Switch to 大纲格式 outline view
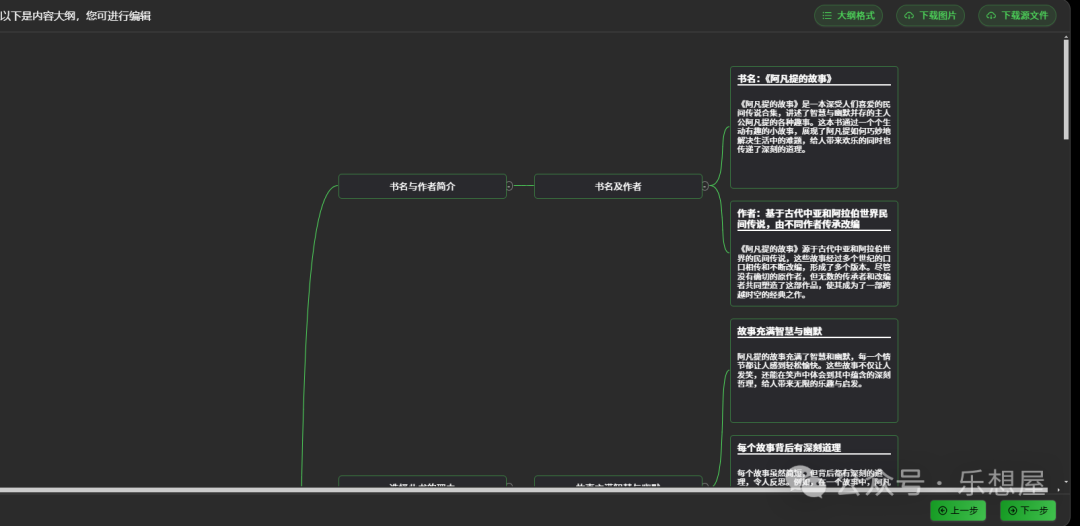This screenshot has width=1080, height=526. (x=849, y=16)
